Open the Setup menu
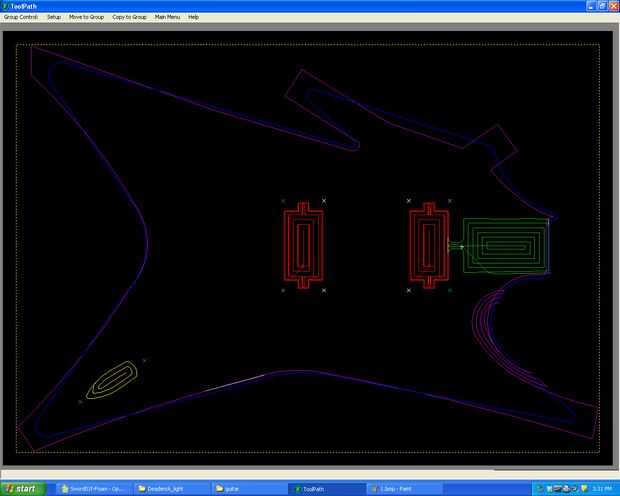This screenshot has width=620, height=496. coord(54,17)
